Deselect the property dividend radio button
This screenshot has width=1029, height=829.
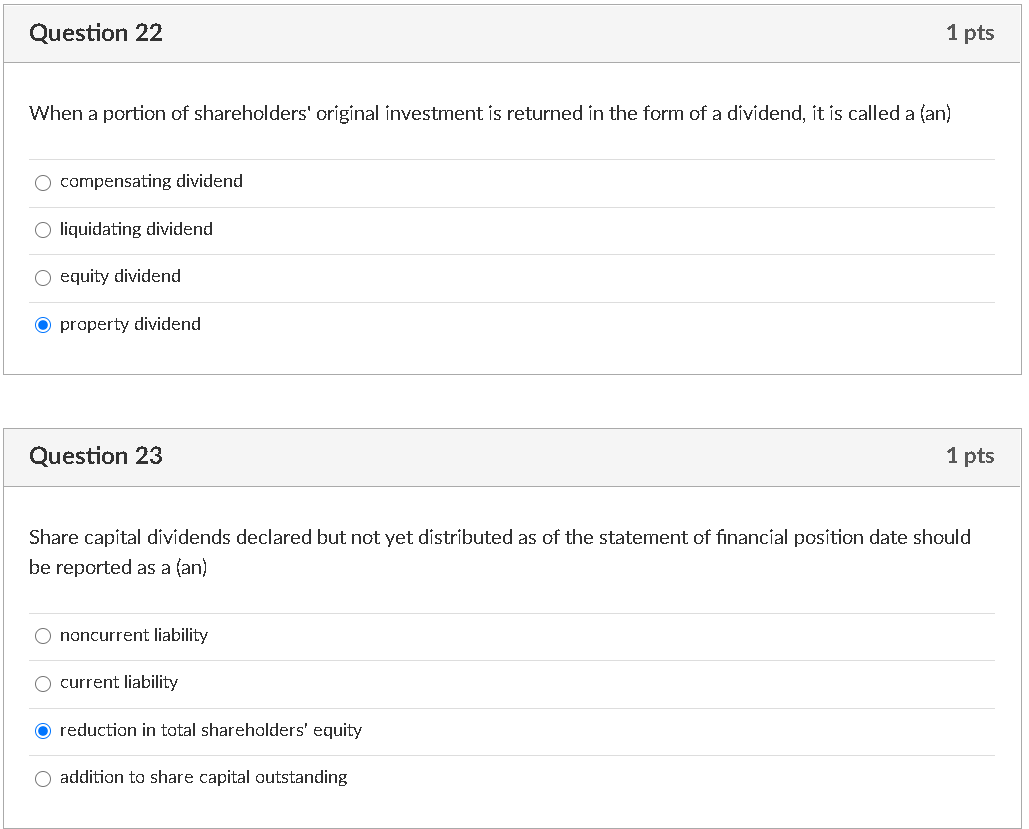43,324
